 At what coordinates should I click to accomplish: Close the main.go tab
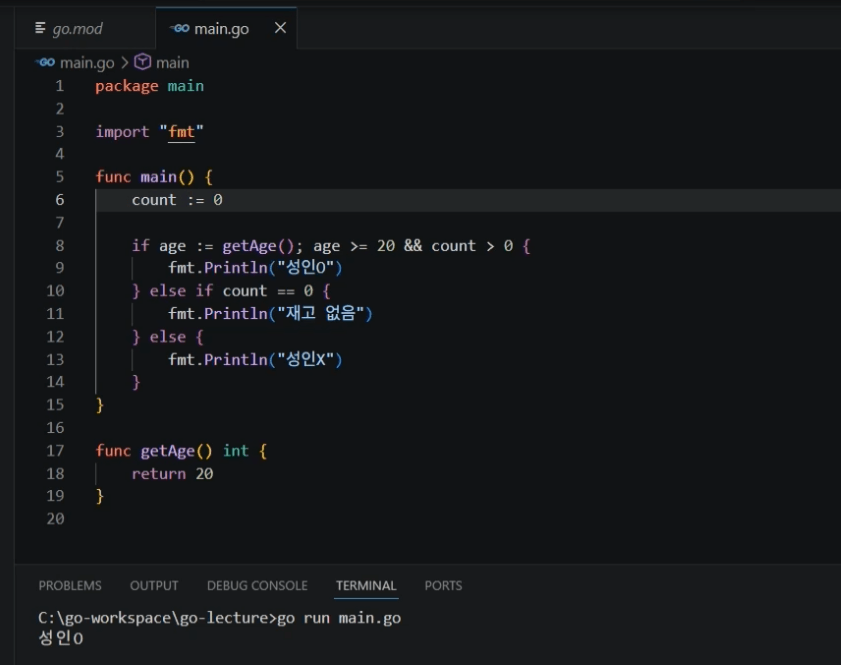point(280,28)
